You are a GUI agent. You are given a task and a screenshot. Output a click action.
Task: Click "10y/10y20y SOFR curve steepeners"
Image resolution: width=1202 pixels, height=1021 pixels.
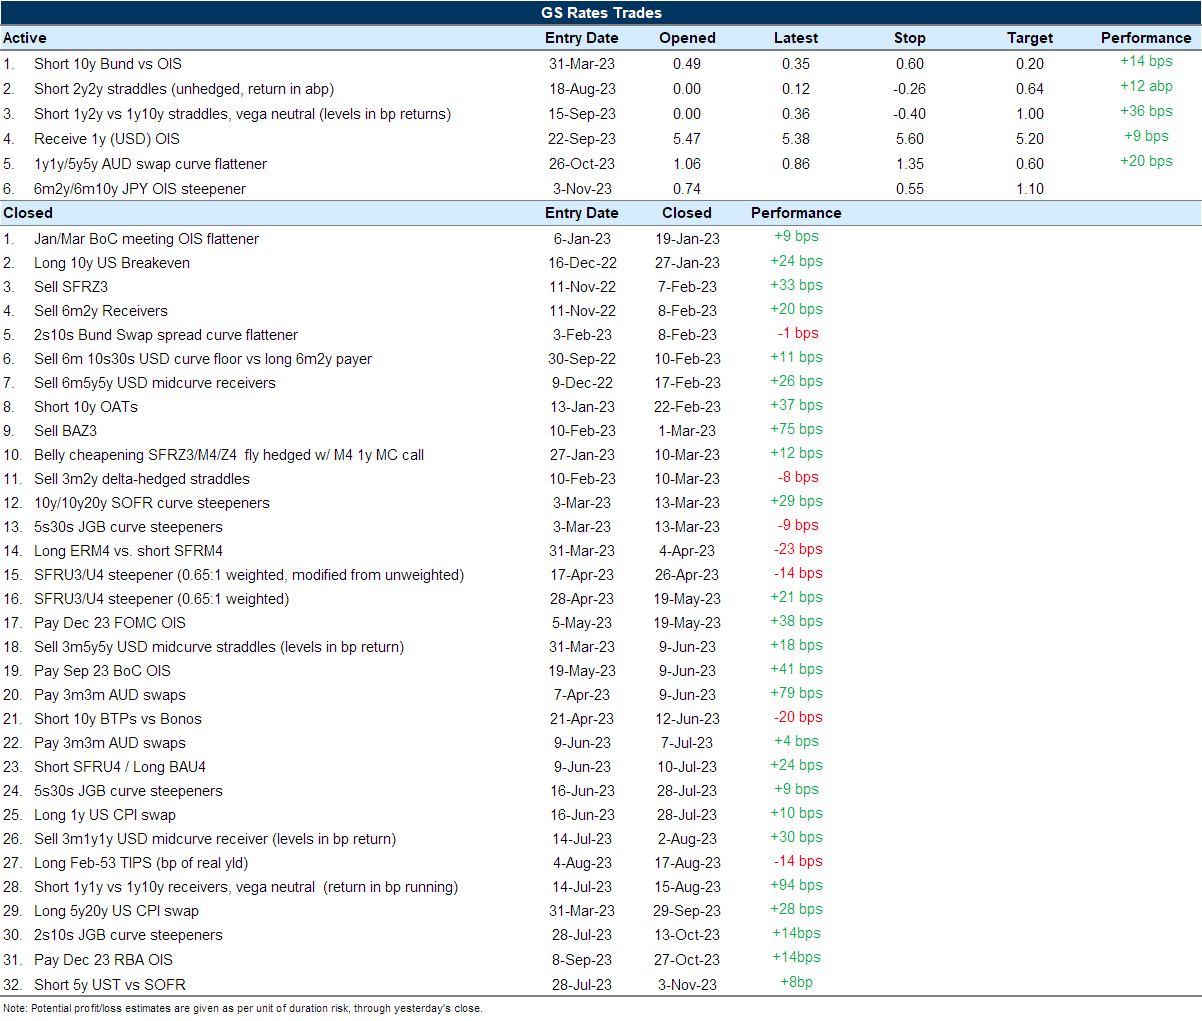152,503
